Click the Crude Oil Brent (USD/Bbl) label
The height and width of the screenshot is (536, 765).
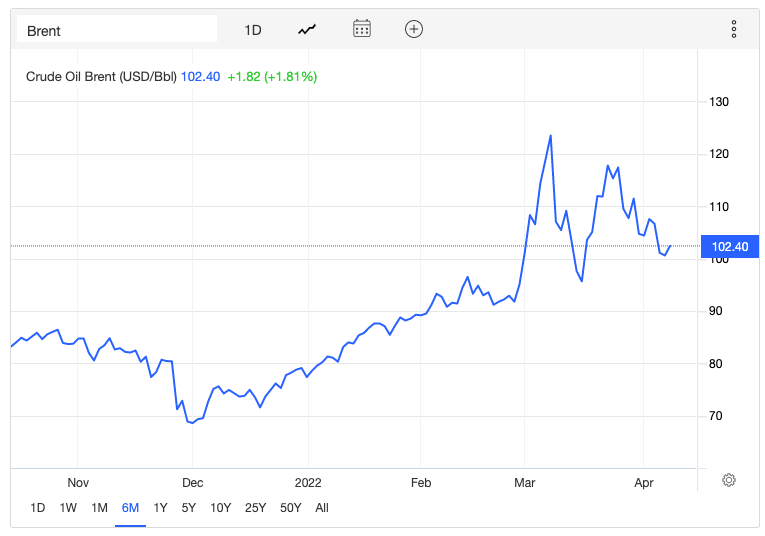(x=101, y=77)
